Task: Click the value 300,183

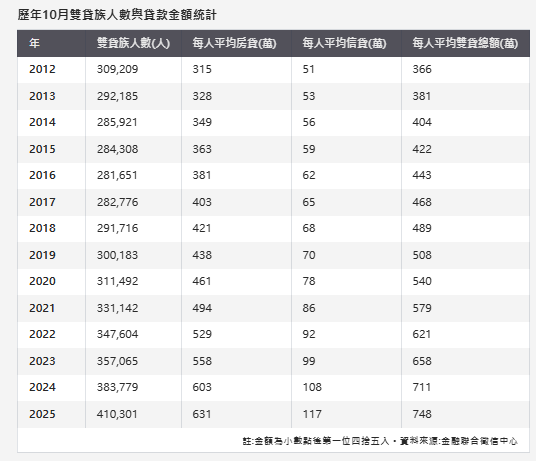Action: (117, 255)
